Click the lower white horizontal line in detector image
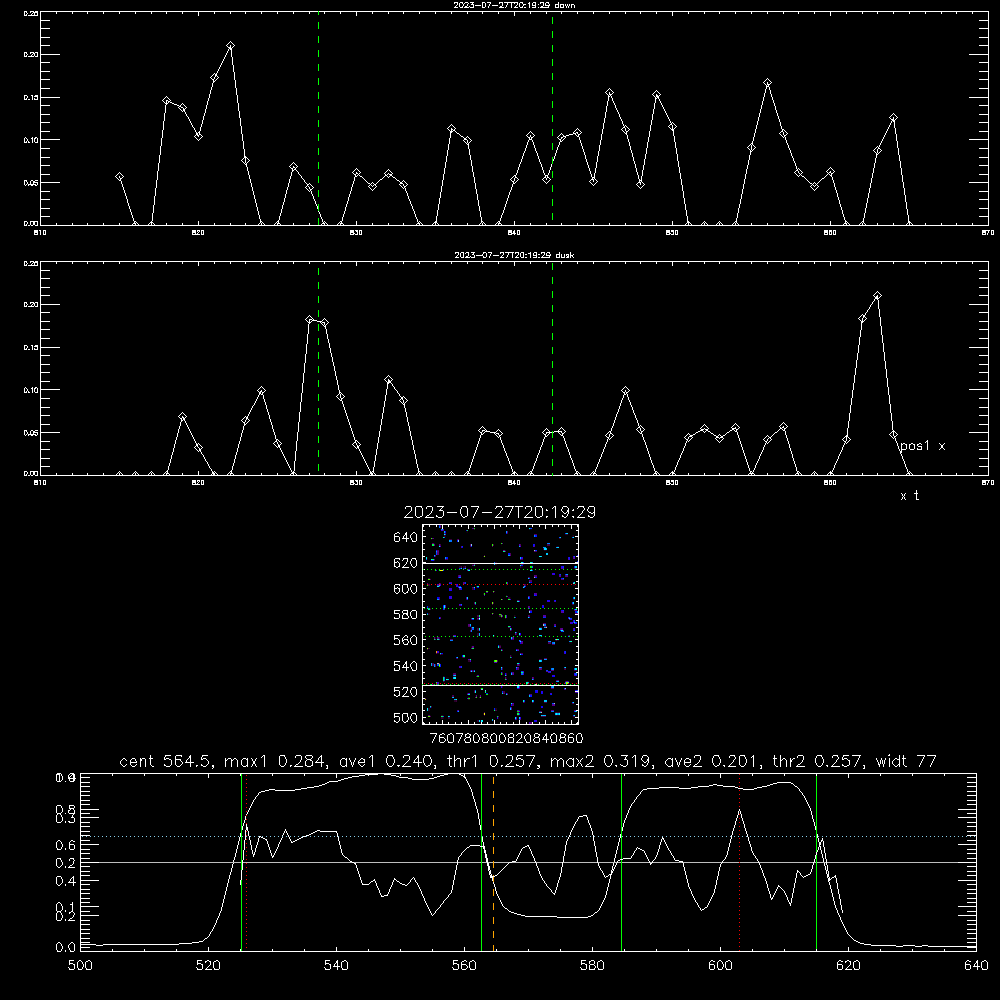This screenshot has height=1000, width=1000. (x=500, y=686)
